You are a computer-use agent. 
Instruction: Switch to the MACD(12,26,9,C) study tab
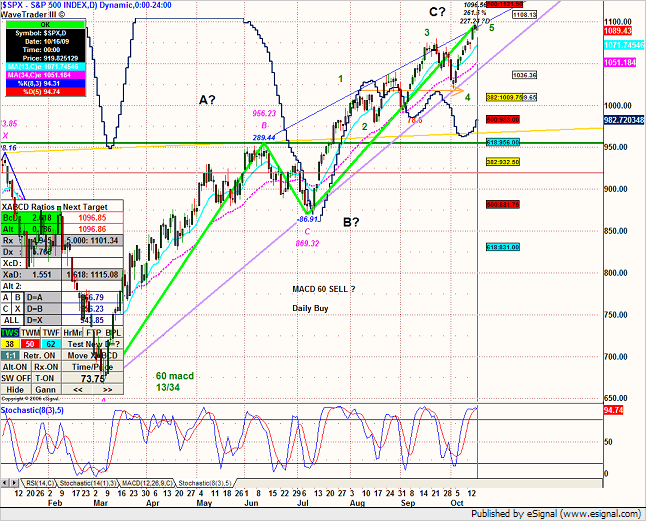point(148,483)
